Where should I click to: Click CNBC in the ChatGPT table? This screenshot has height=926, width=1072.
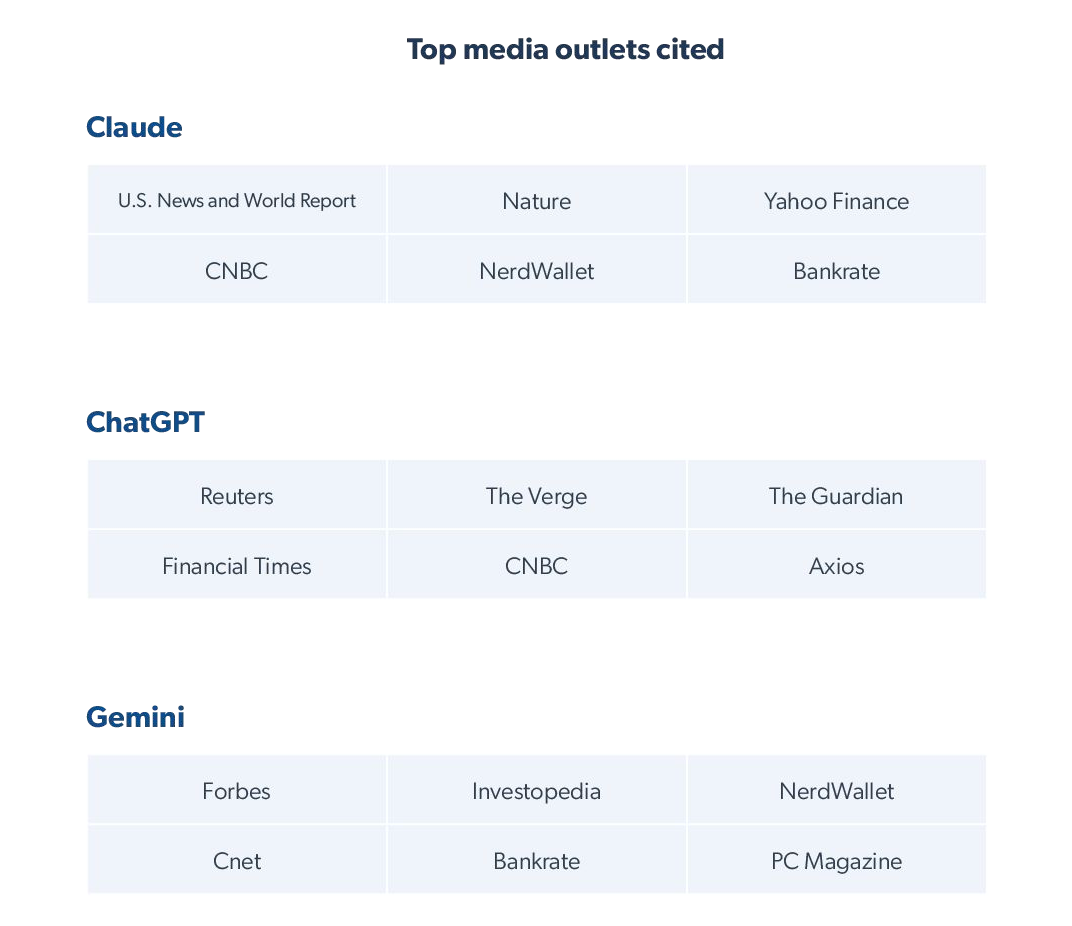537,566
